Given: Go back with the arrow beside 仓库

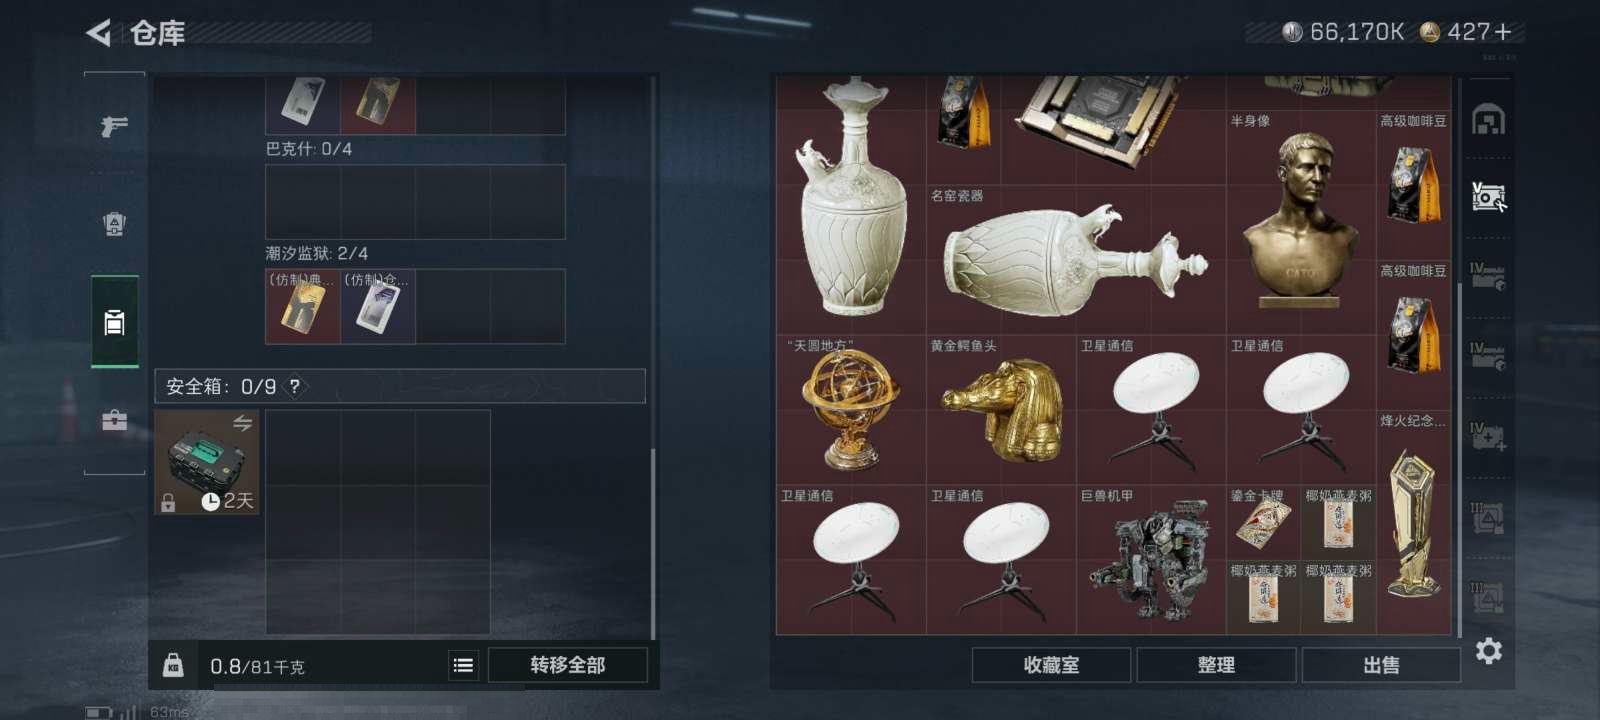Looking at the screenshot, I should (98, 33).
